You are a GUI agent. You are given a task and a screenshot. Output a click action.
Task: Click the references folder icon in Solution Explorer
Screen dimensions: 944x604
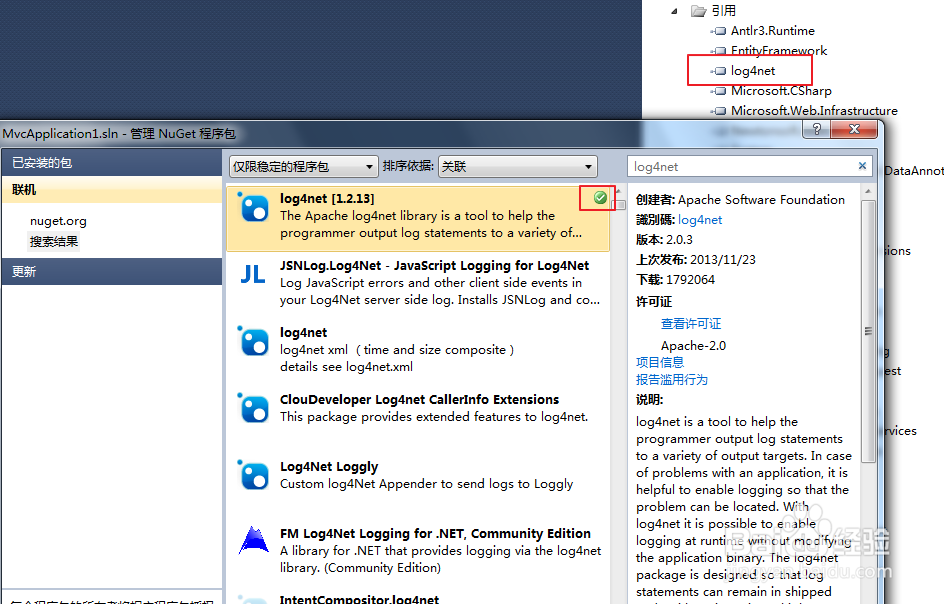point(698,11)
